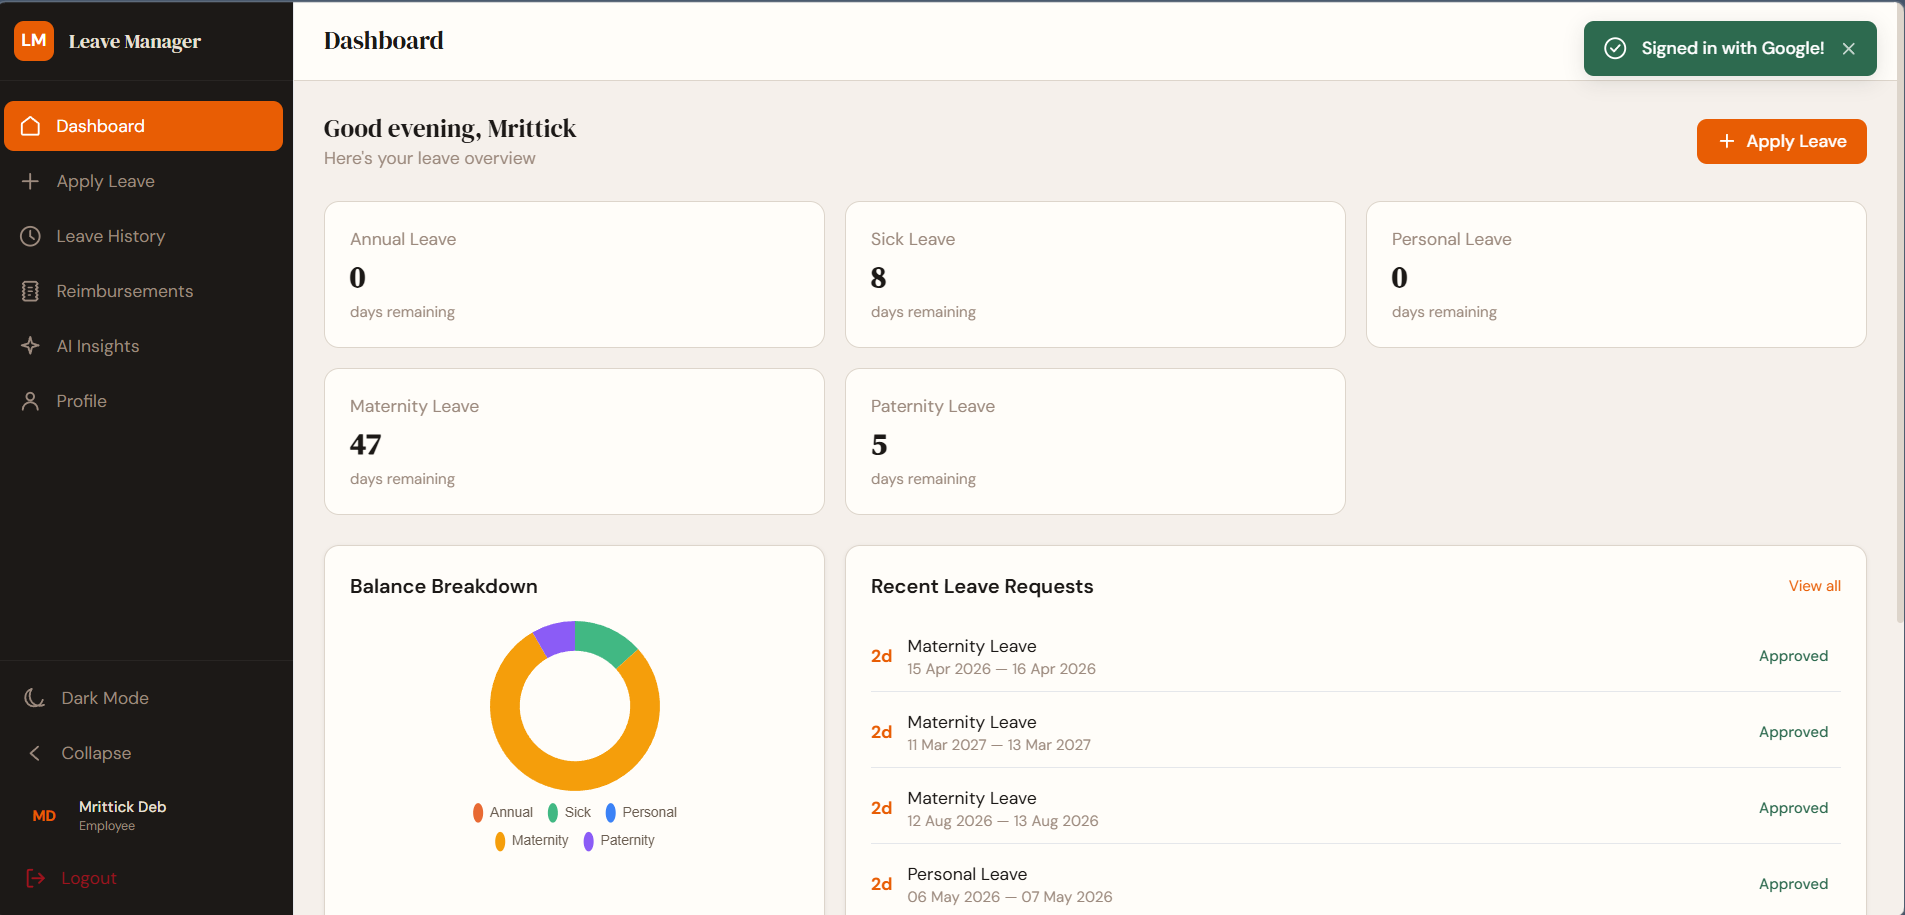This screenshot has width=1905, height=915.
Task: Dismiss the Signed in with Google toast
Action: (x=1849, y=48)
